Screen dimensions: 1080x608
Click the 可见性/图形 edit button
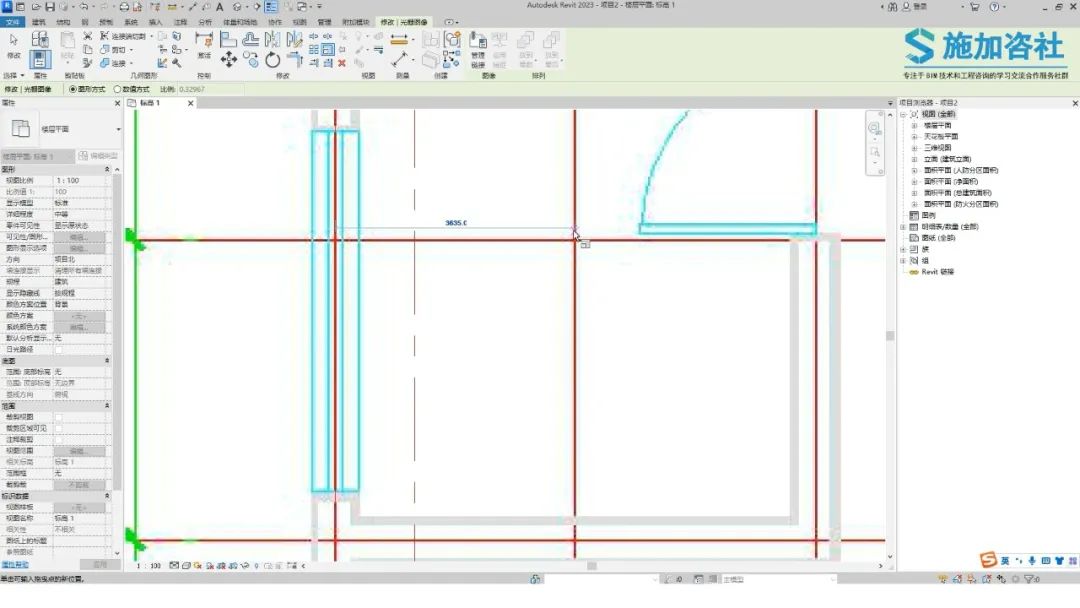tap(79, 237)
